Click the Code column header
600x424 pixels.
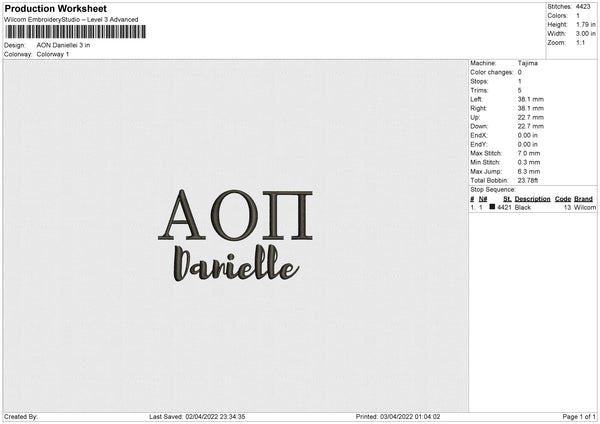tap(563, 199)
